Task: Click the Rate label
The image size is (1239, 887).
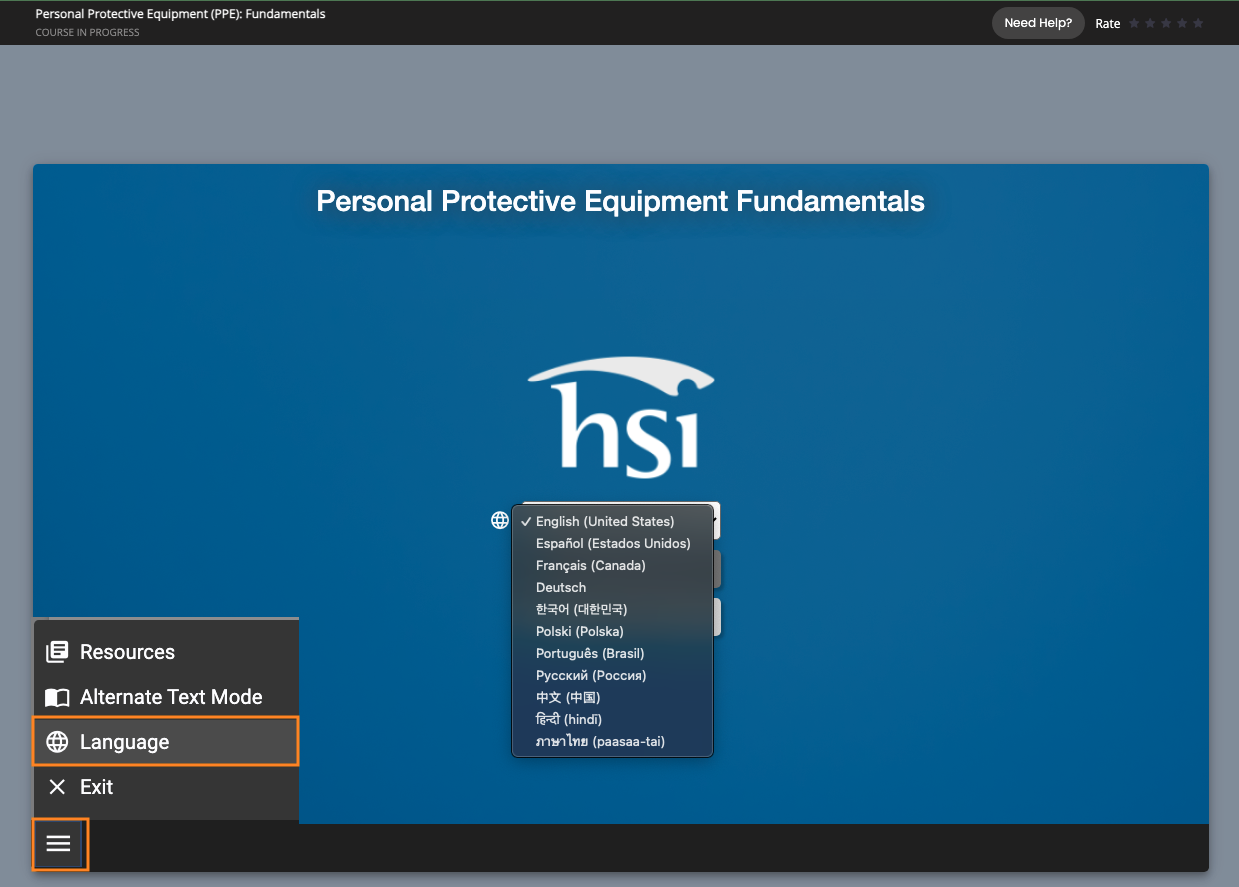Action: point(1108,24)
